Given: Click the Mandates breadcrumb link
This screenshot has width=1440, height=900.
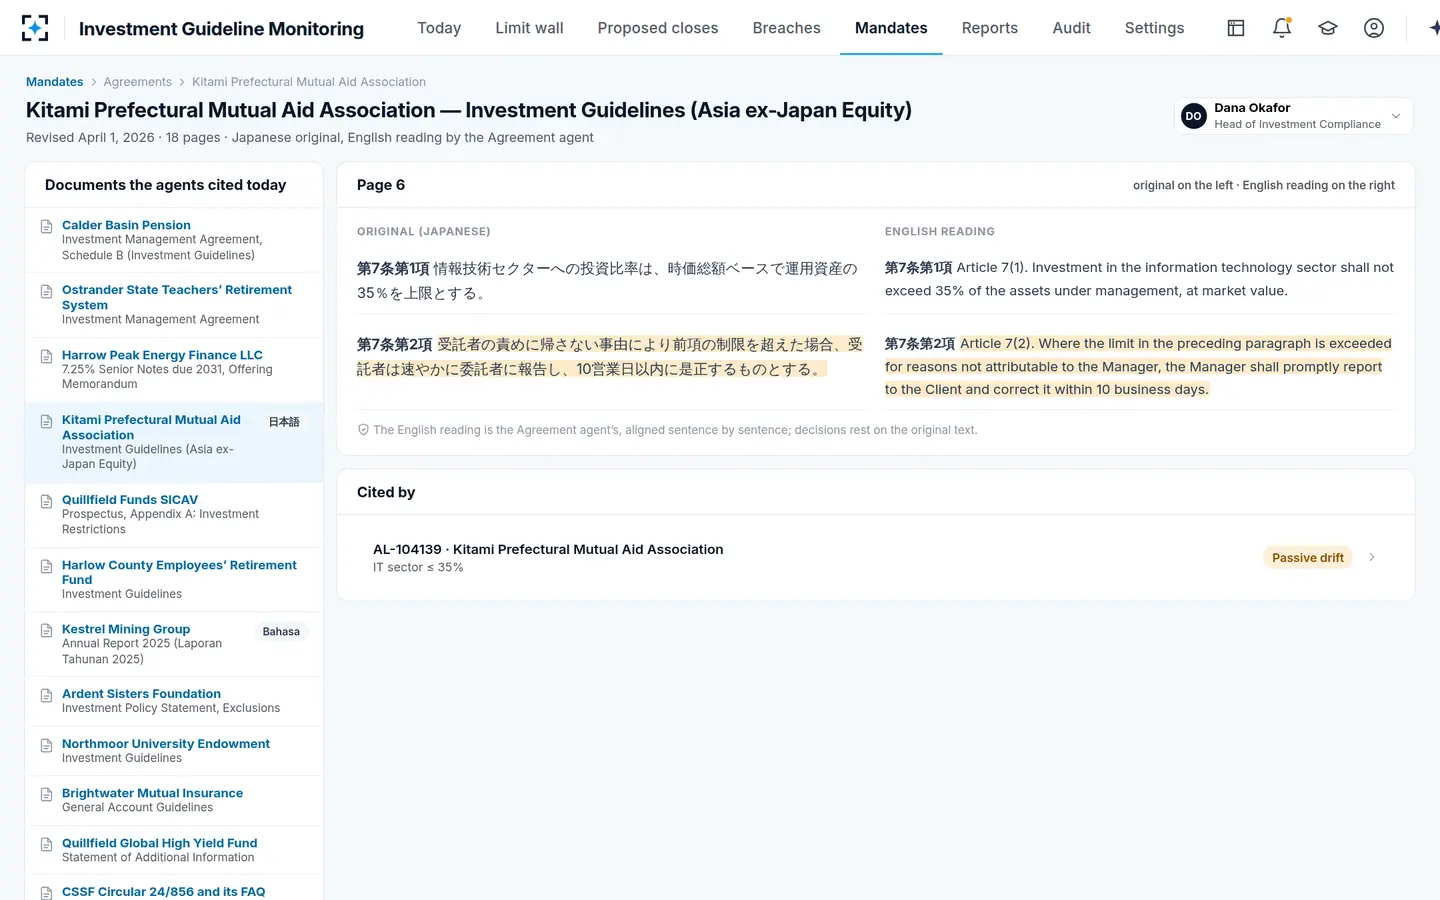Looking at the screenshot, I should (54, 82).
